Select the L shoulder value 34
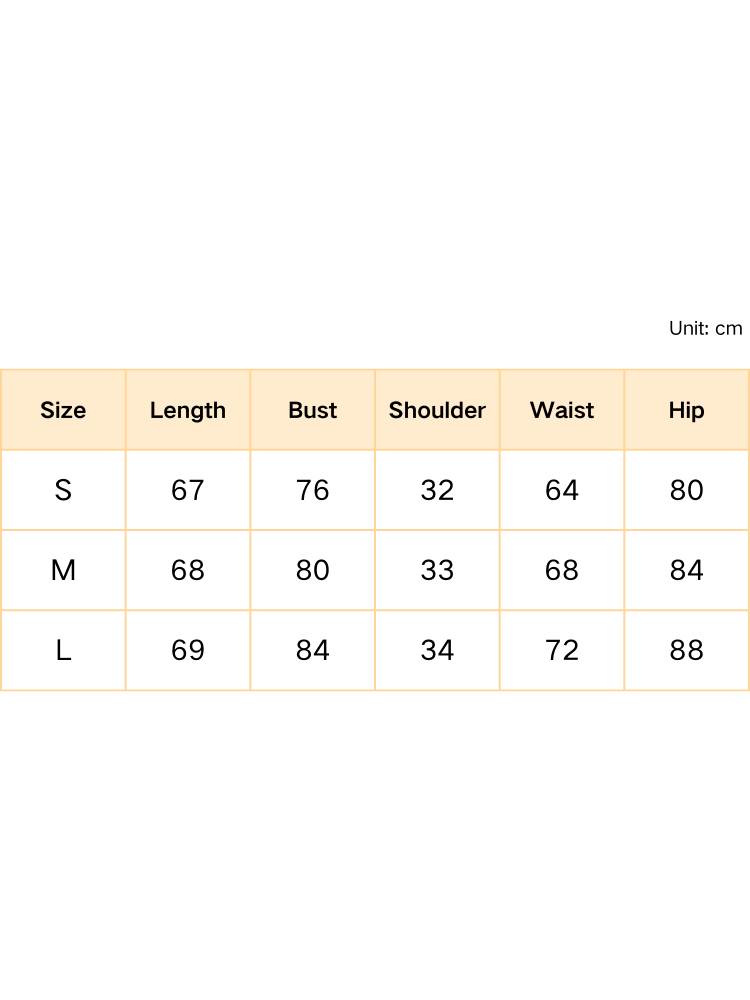 [x=437, y=650]
